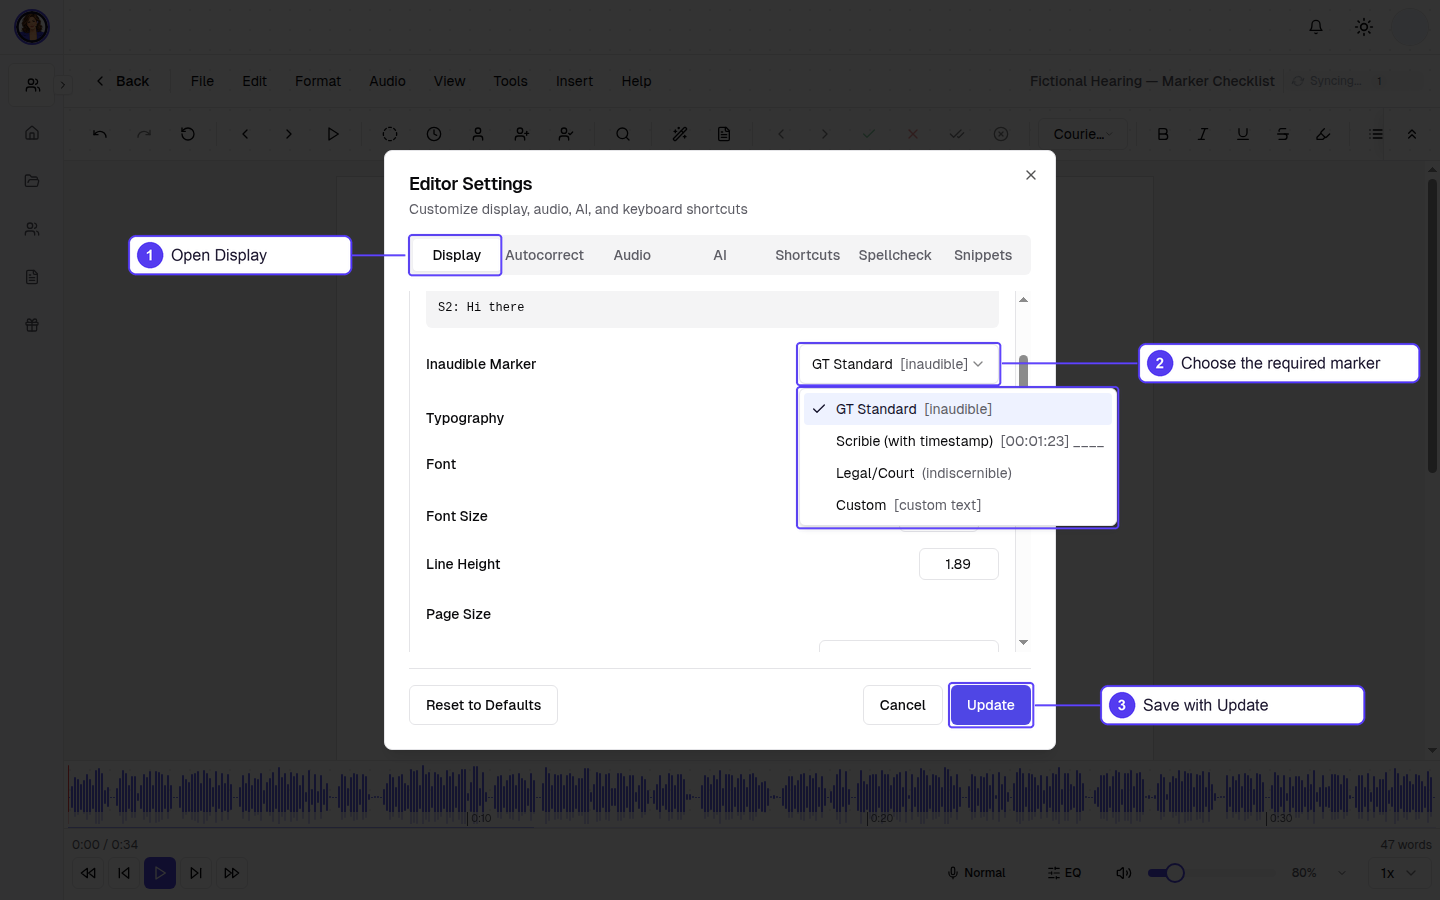
Task: Choose Legal/Court (indiscernible) marker option
Action: coord(957,473)
